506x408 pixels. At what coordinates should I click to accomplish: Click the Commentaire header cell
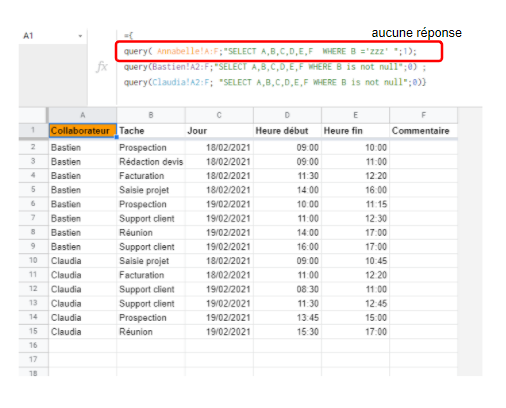(423, 130)
